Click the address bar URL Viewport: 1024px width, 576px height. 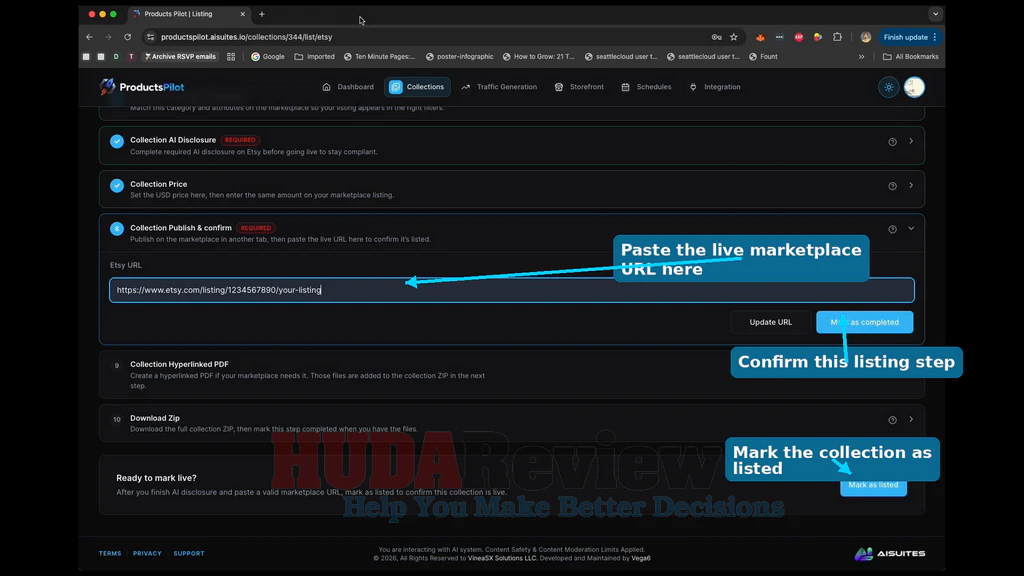point(247,37)
